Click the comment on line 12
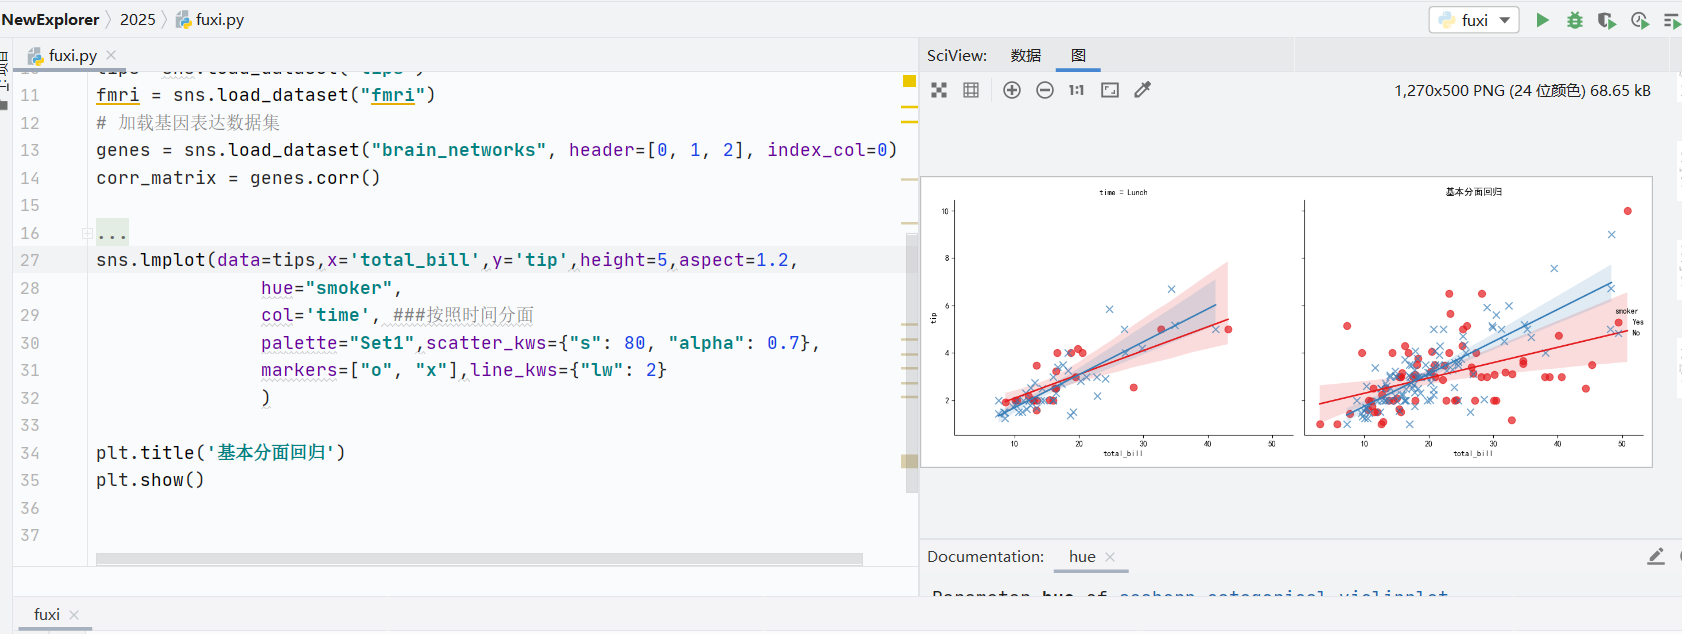The image size is (1682, 634). pyautogui.click(x=188, y=123)
